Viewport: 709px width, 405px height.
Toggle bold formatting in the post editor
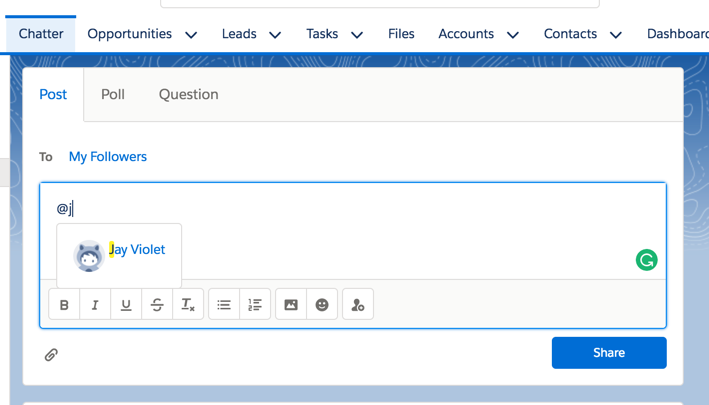click(x=64, y=305)
